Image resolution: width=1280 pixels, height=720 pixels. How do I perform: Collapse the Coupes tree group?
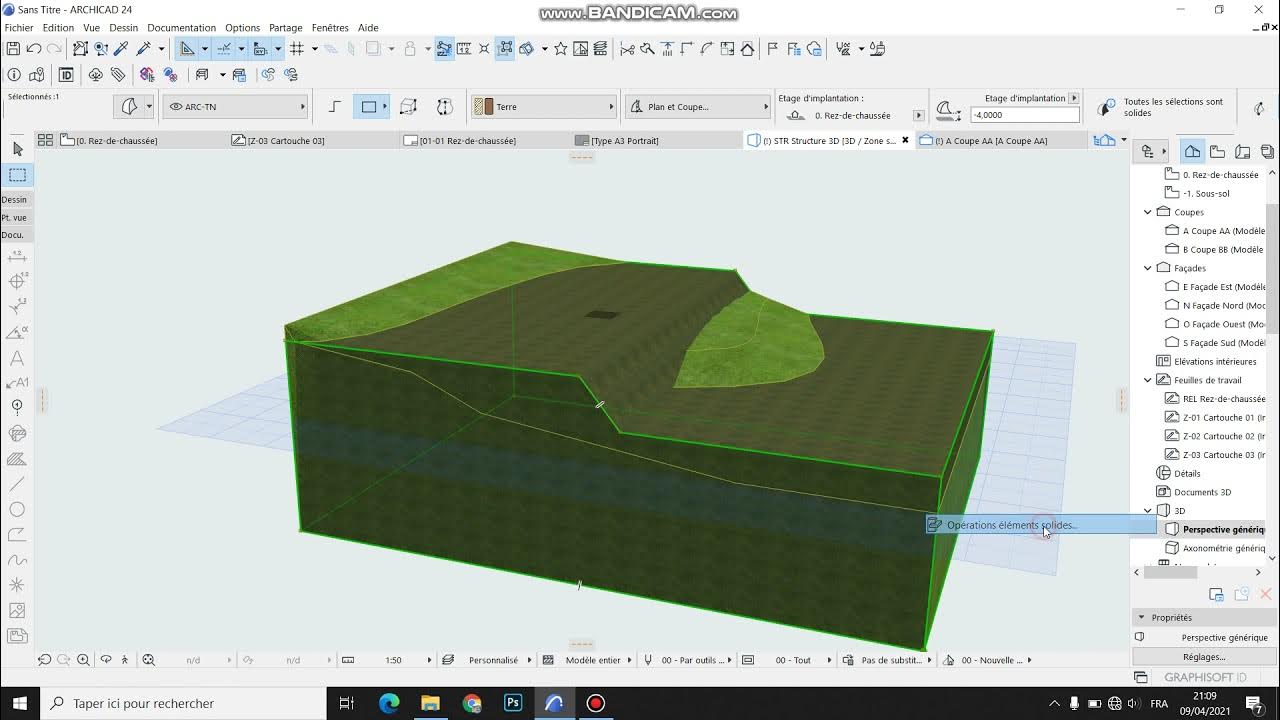pos(1148,212)
